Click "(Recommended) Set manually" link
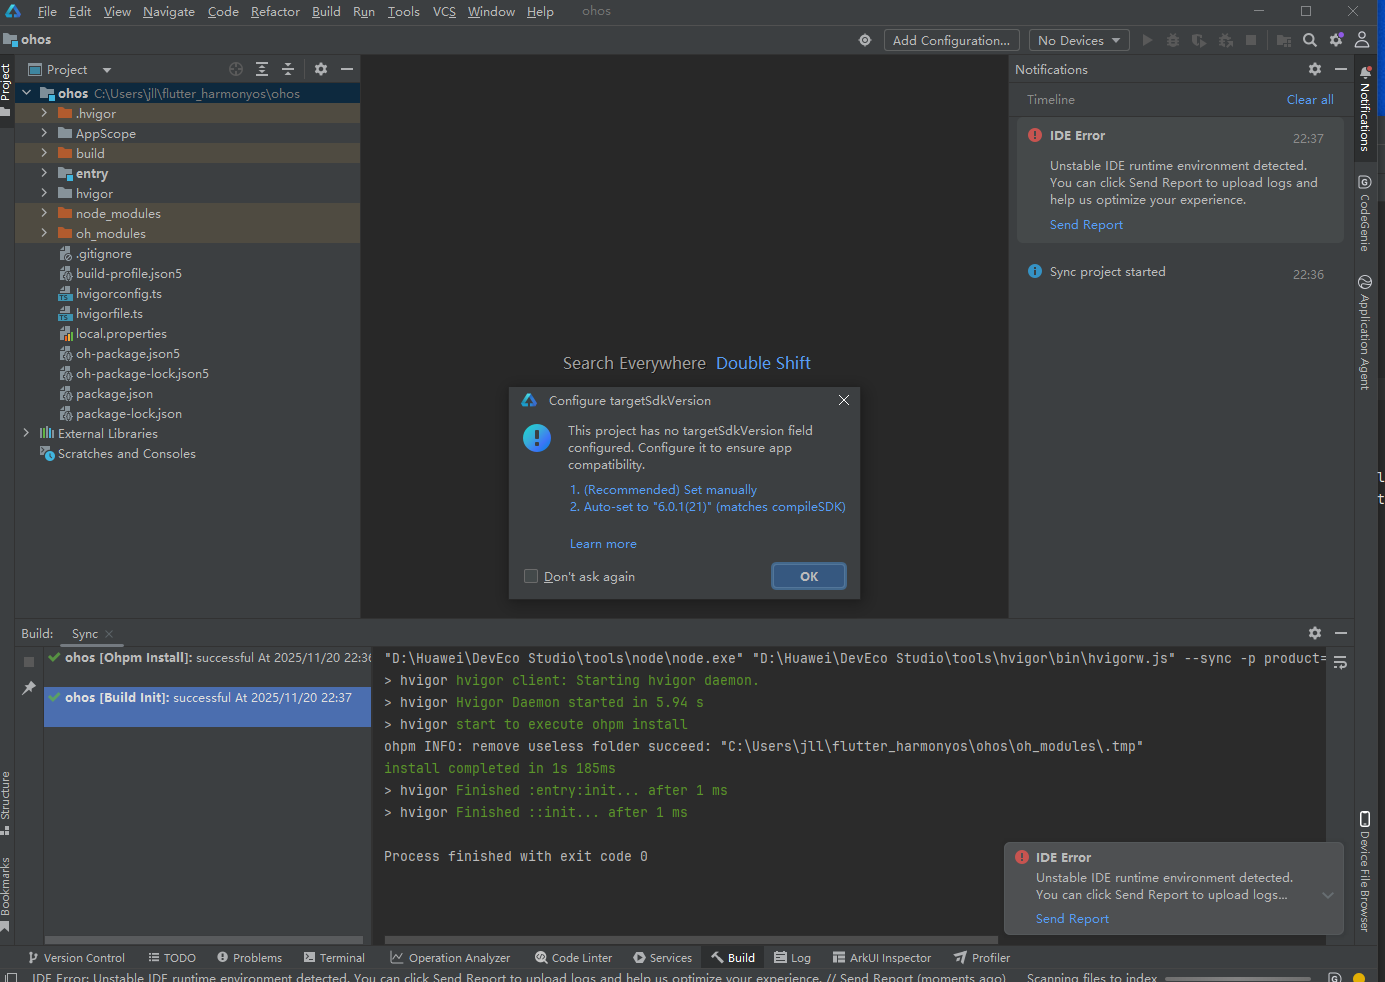1385x982 pixels. 670,490
